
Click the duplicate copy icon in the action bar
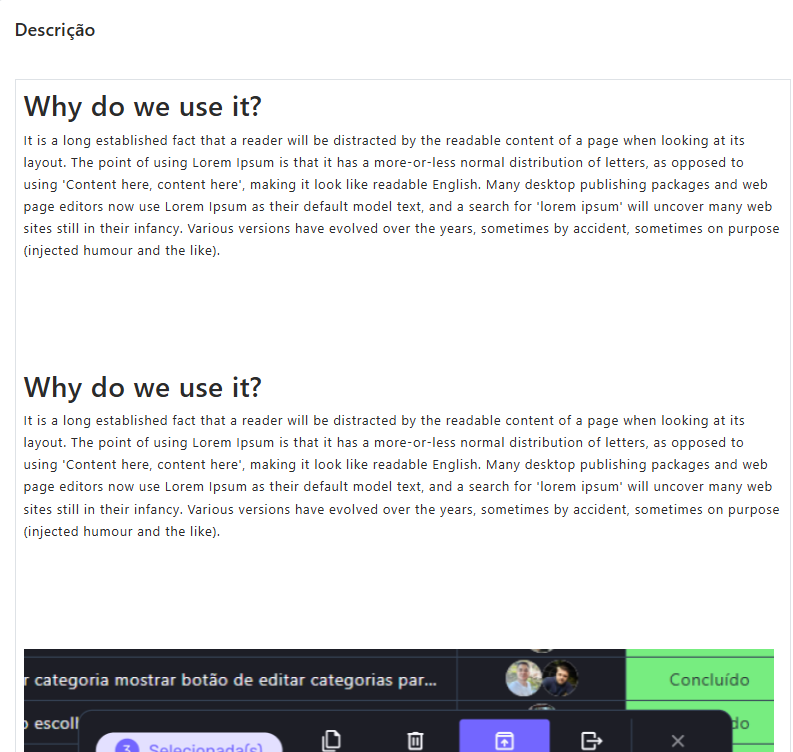(x=331, y=740)
